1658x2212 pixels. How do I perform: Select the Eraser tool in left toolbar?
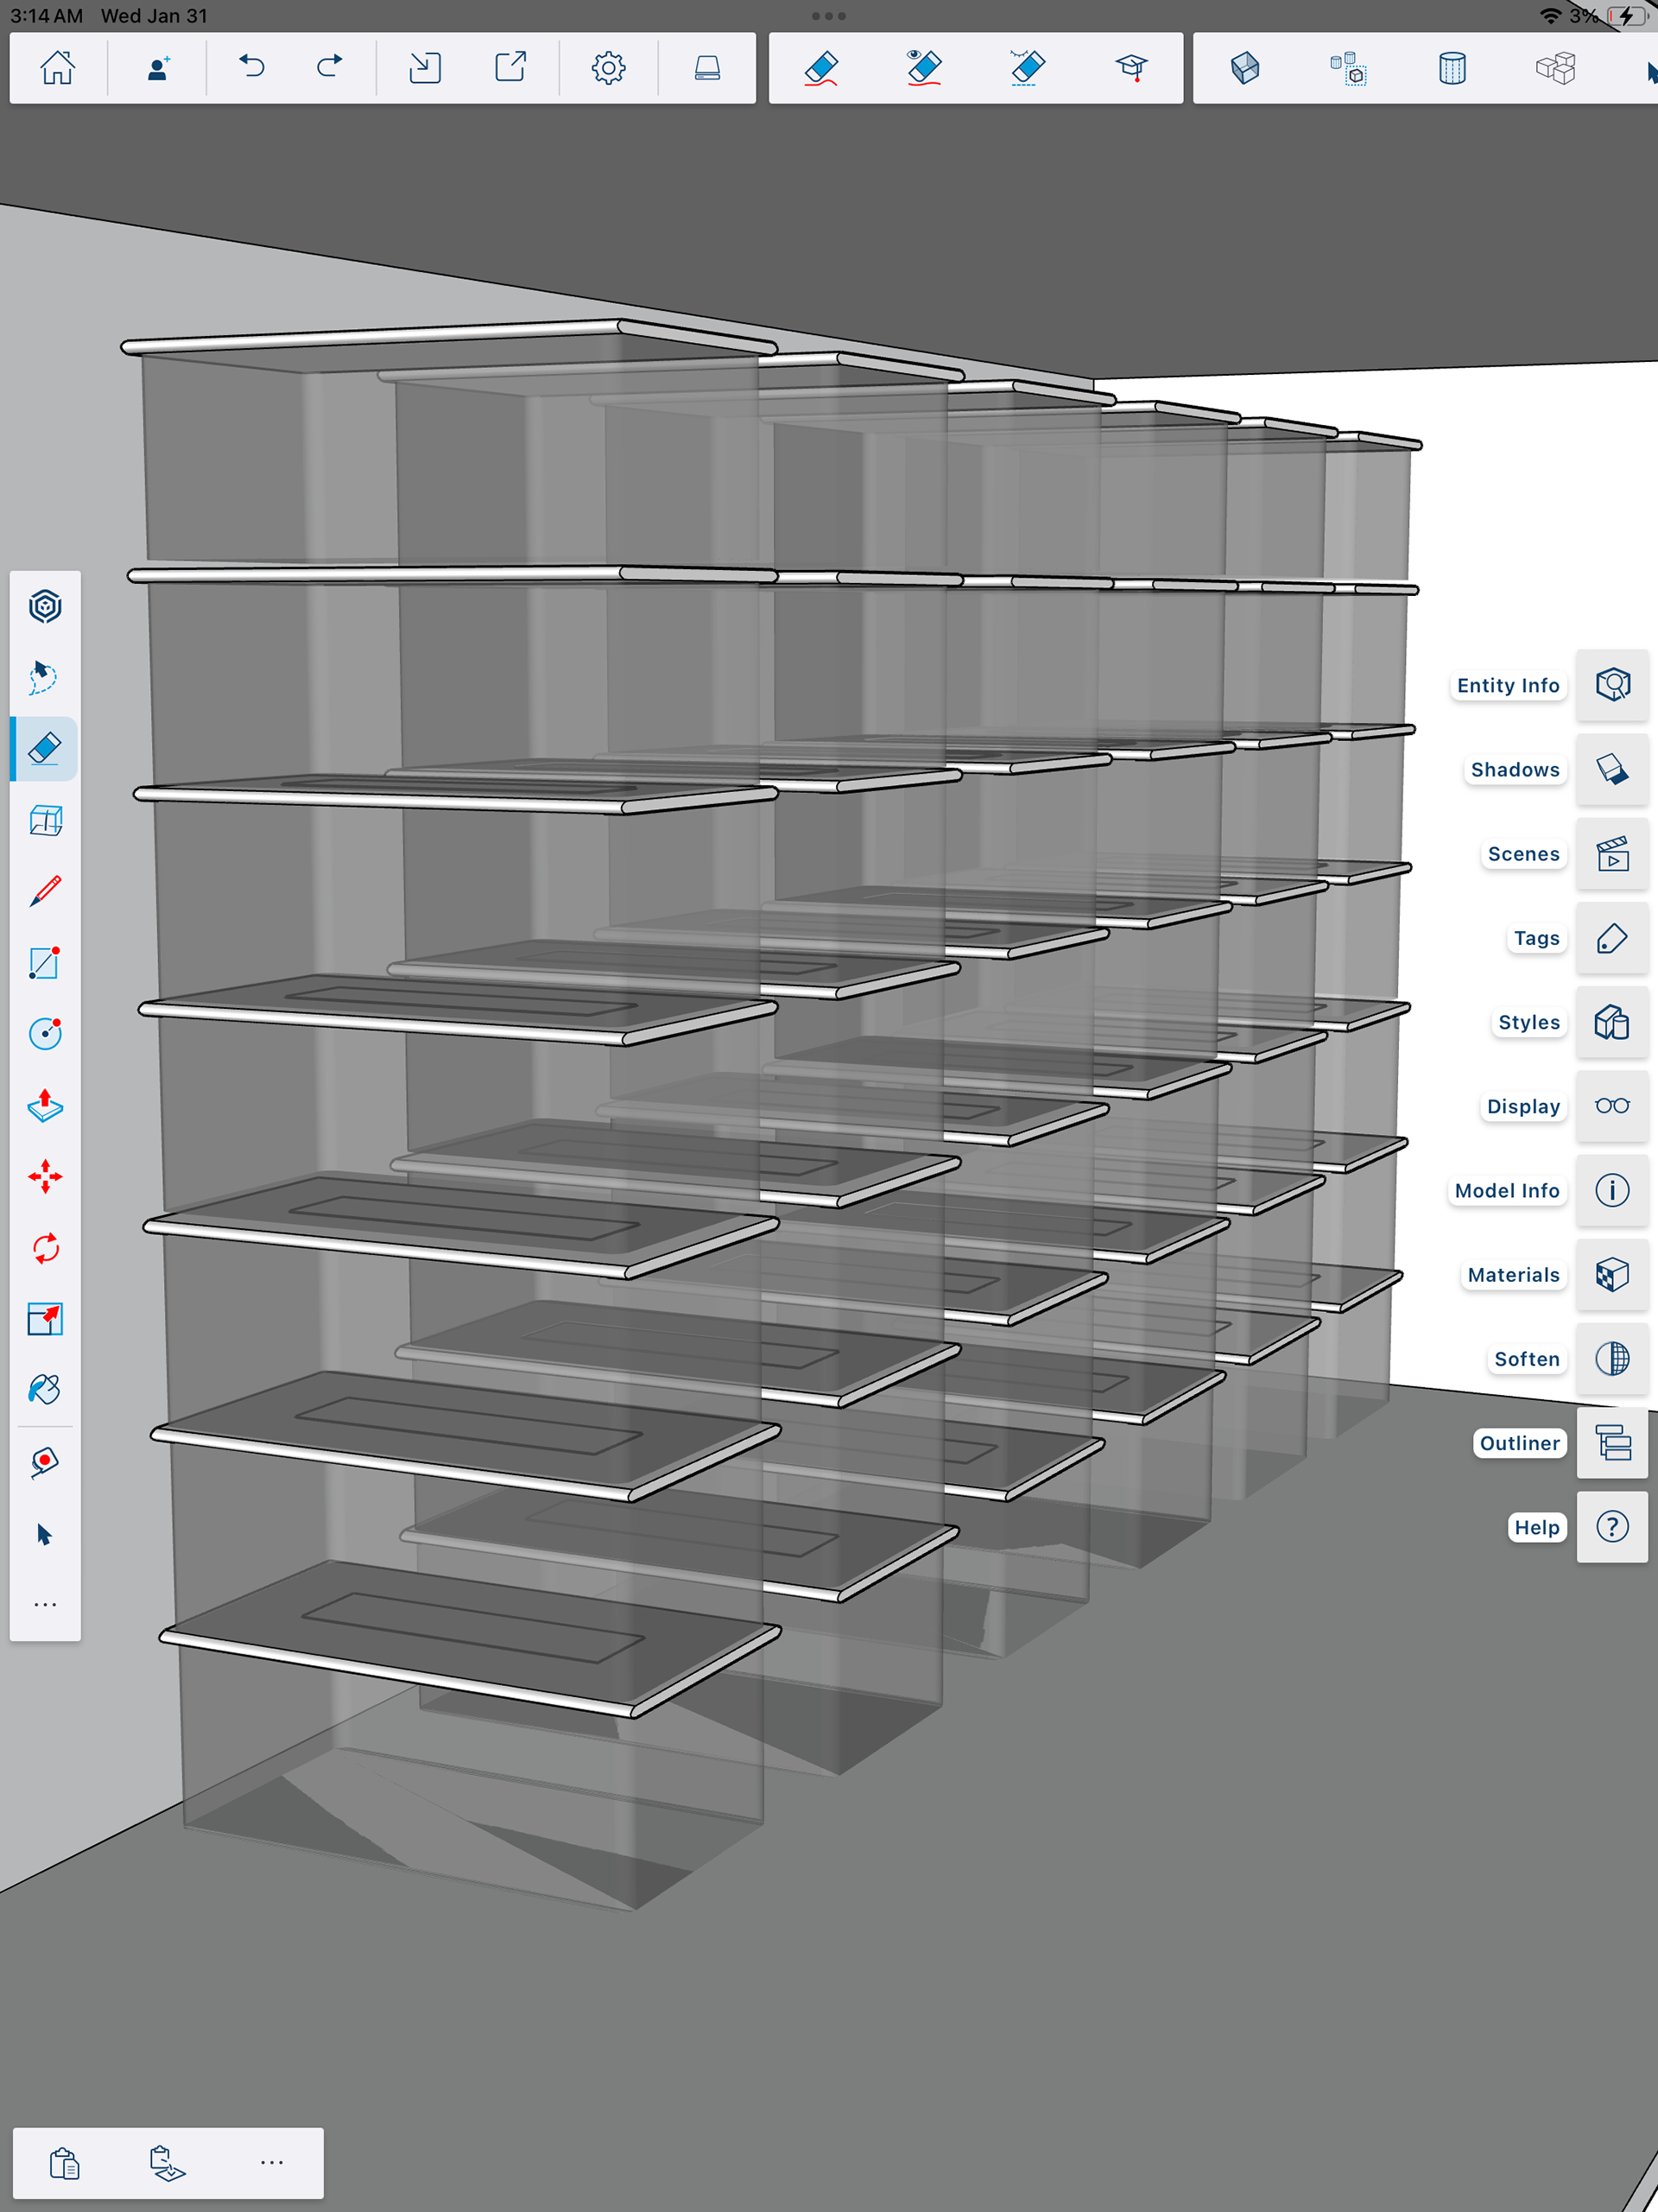click(x=45, y=748)
